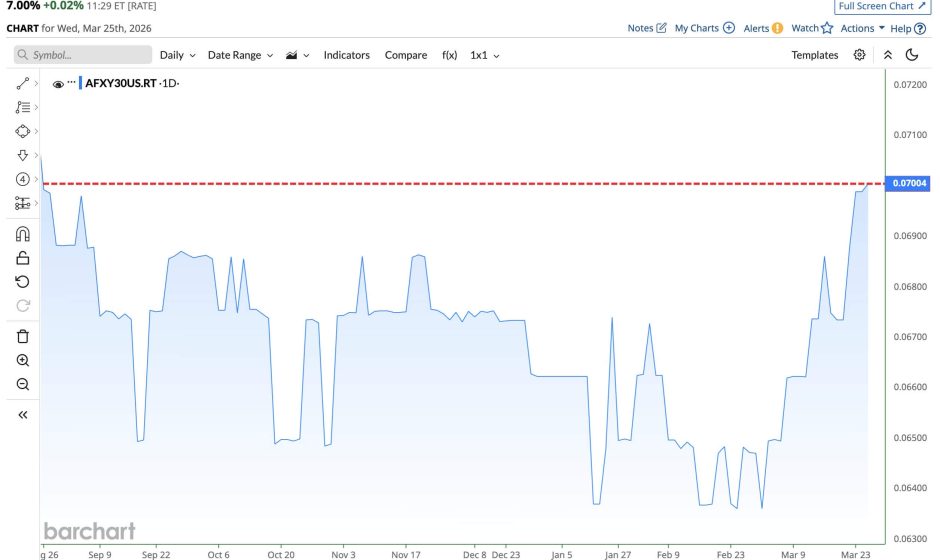The width and height of the screenshot is (940, 560).
Task: Open the Indicators menu
Action: pyautogui.click(x=346, y=55)
